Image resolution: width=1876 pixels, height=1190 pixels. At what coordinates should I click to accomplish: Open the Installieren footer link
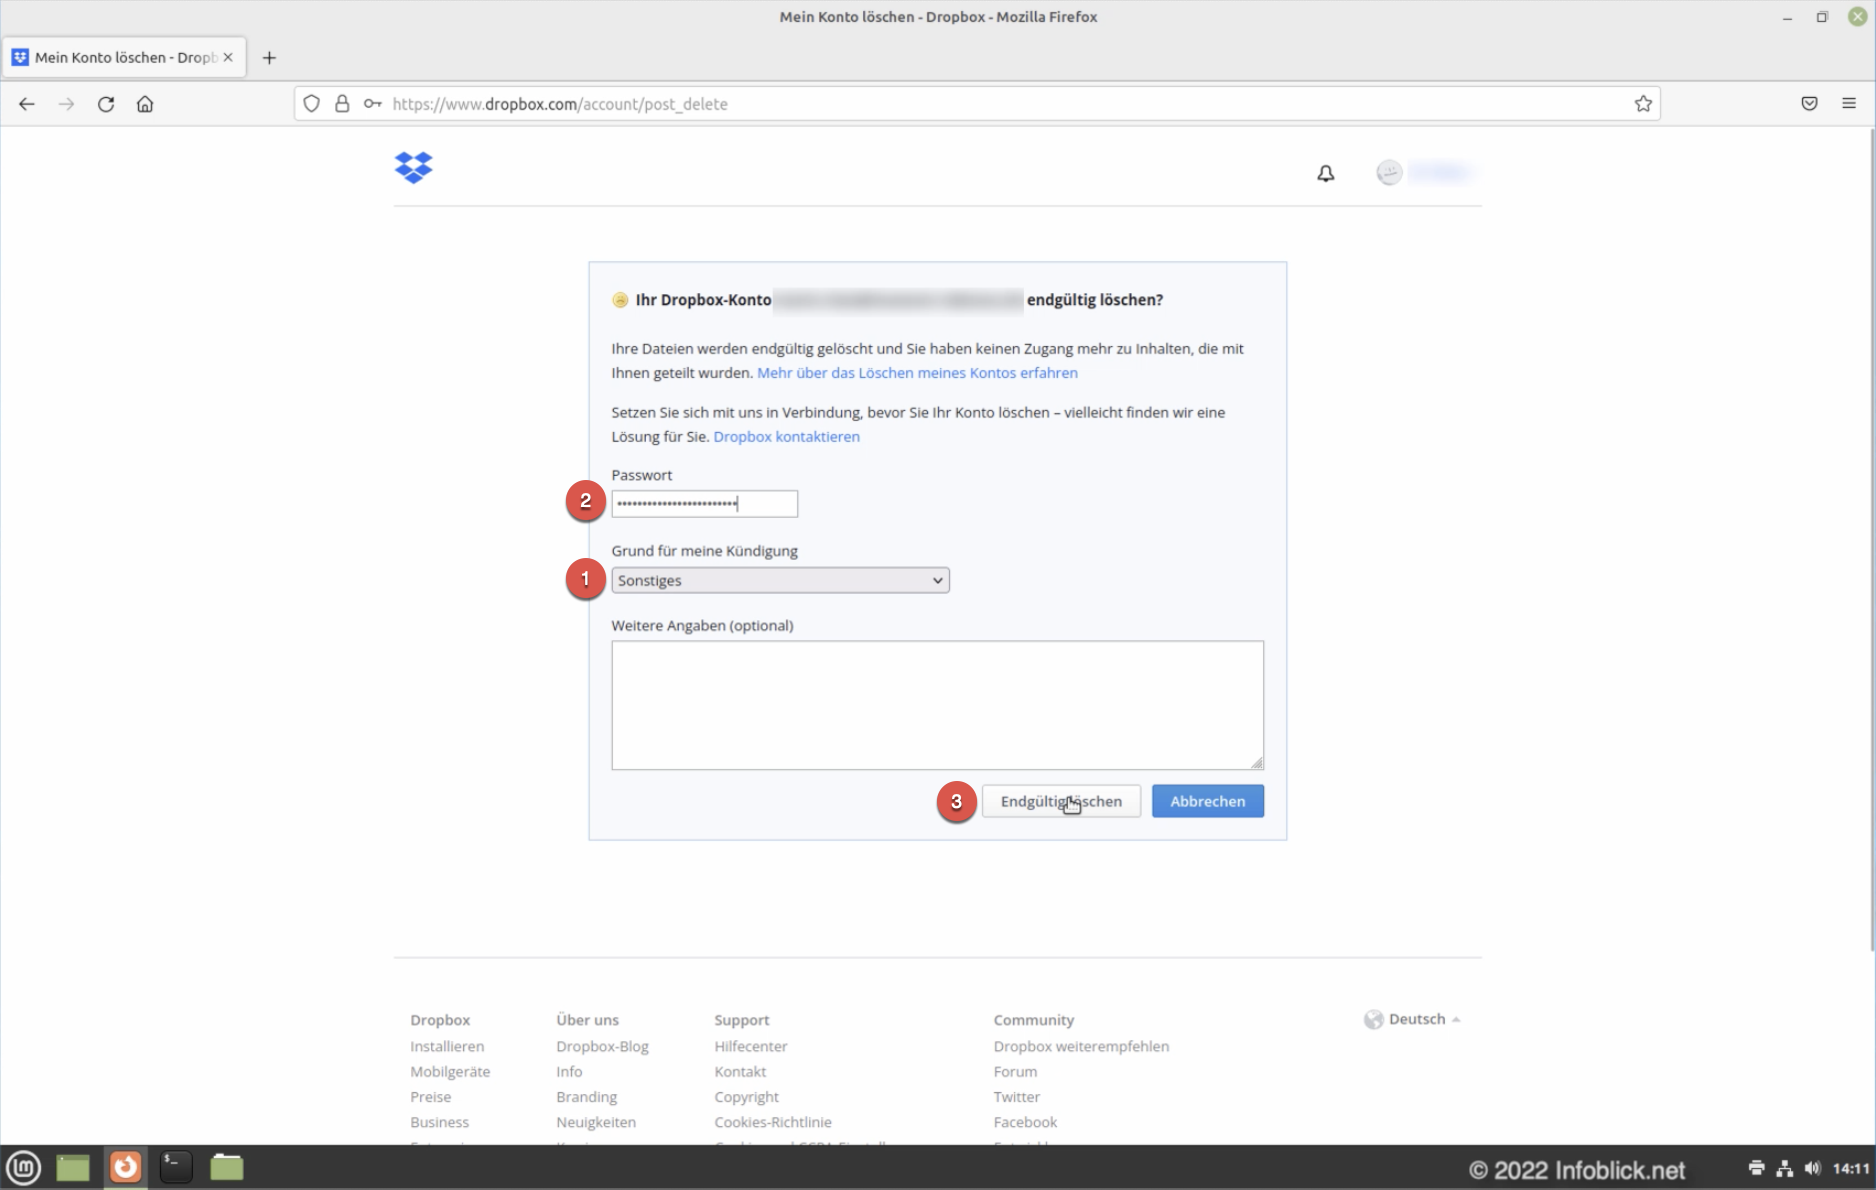(447, 1046)
